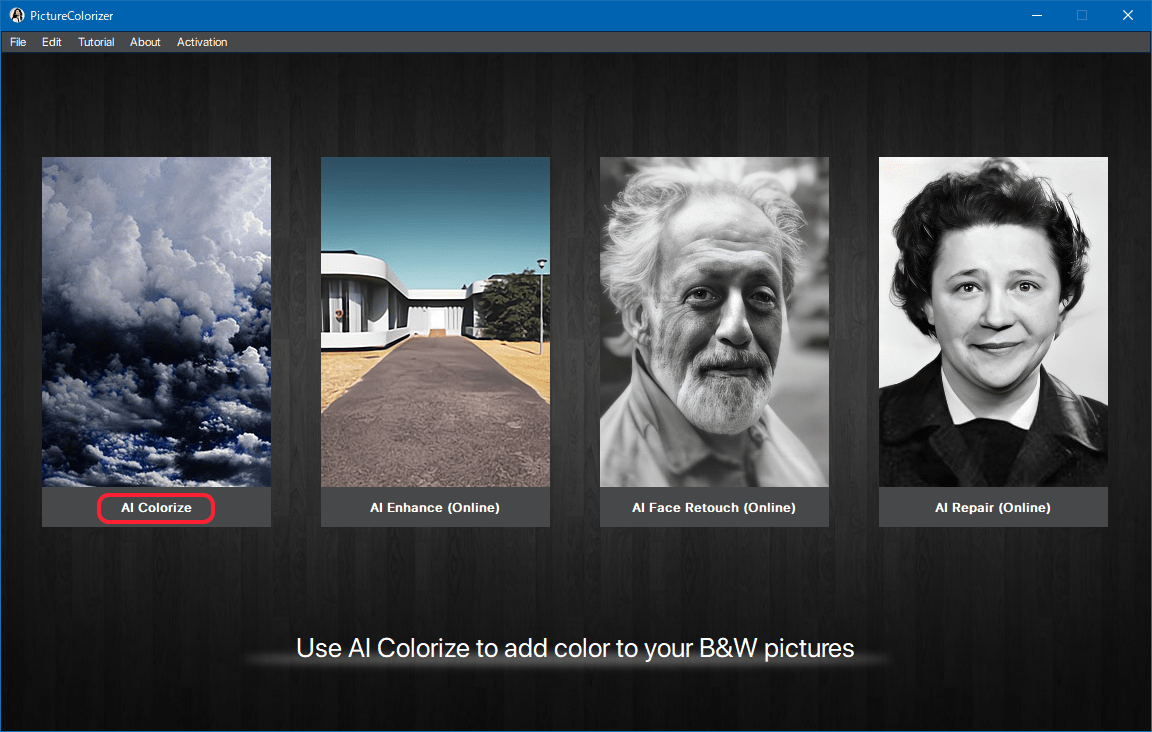Select the white building driveway thumbnail

[435, 321]
